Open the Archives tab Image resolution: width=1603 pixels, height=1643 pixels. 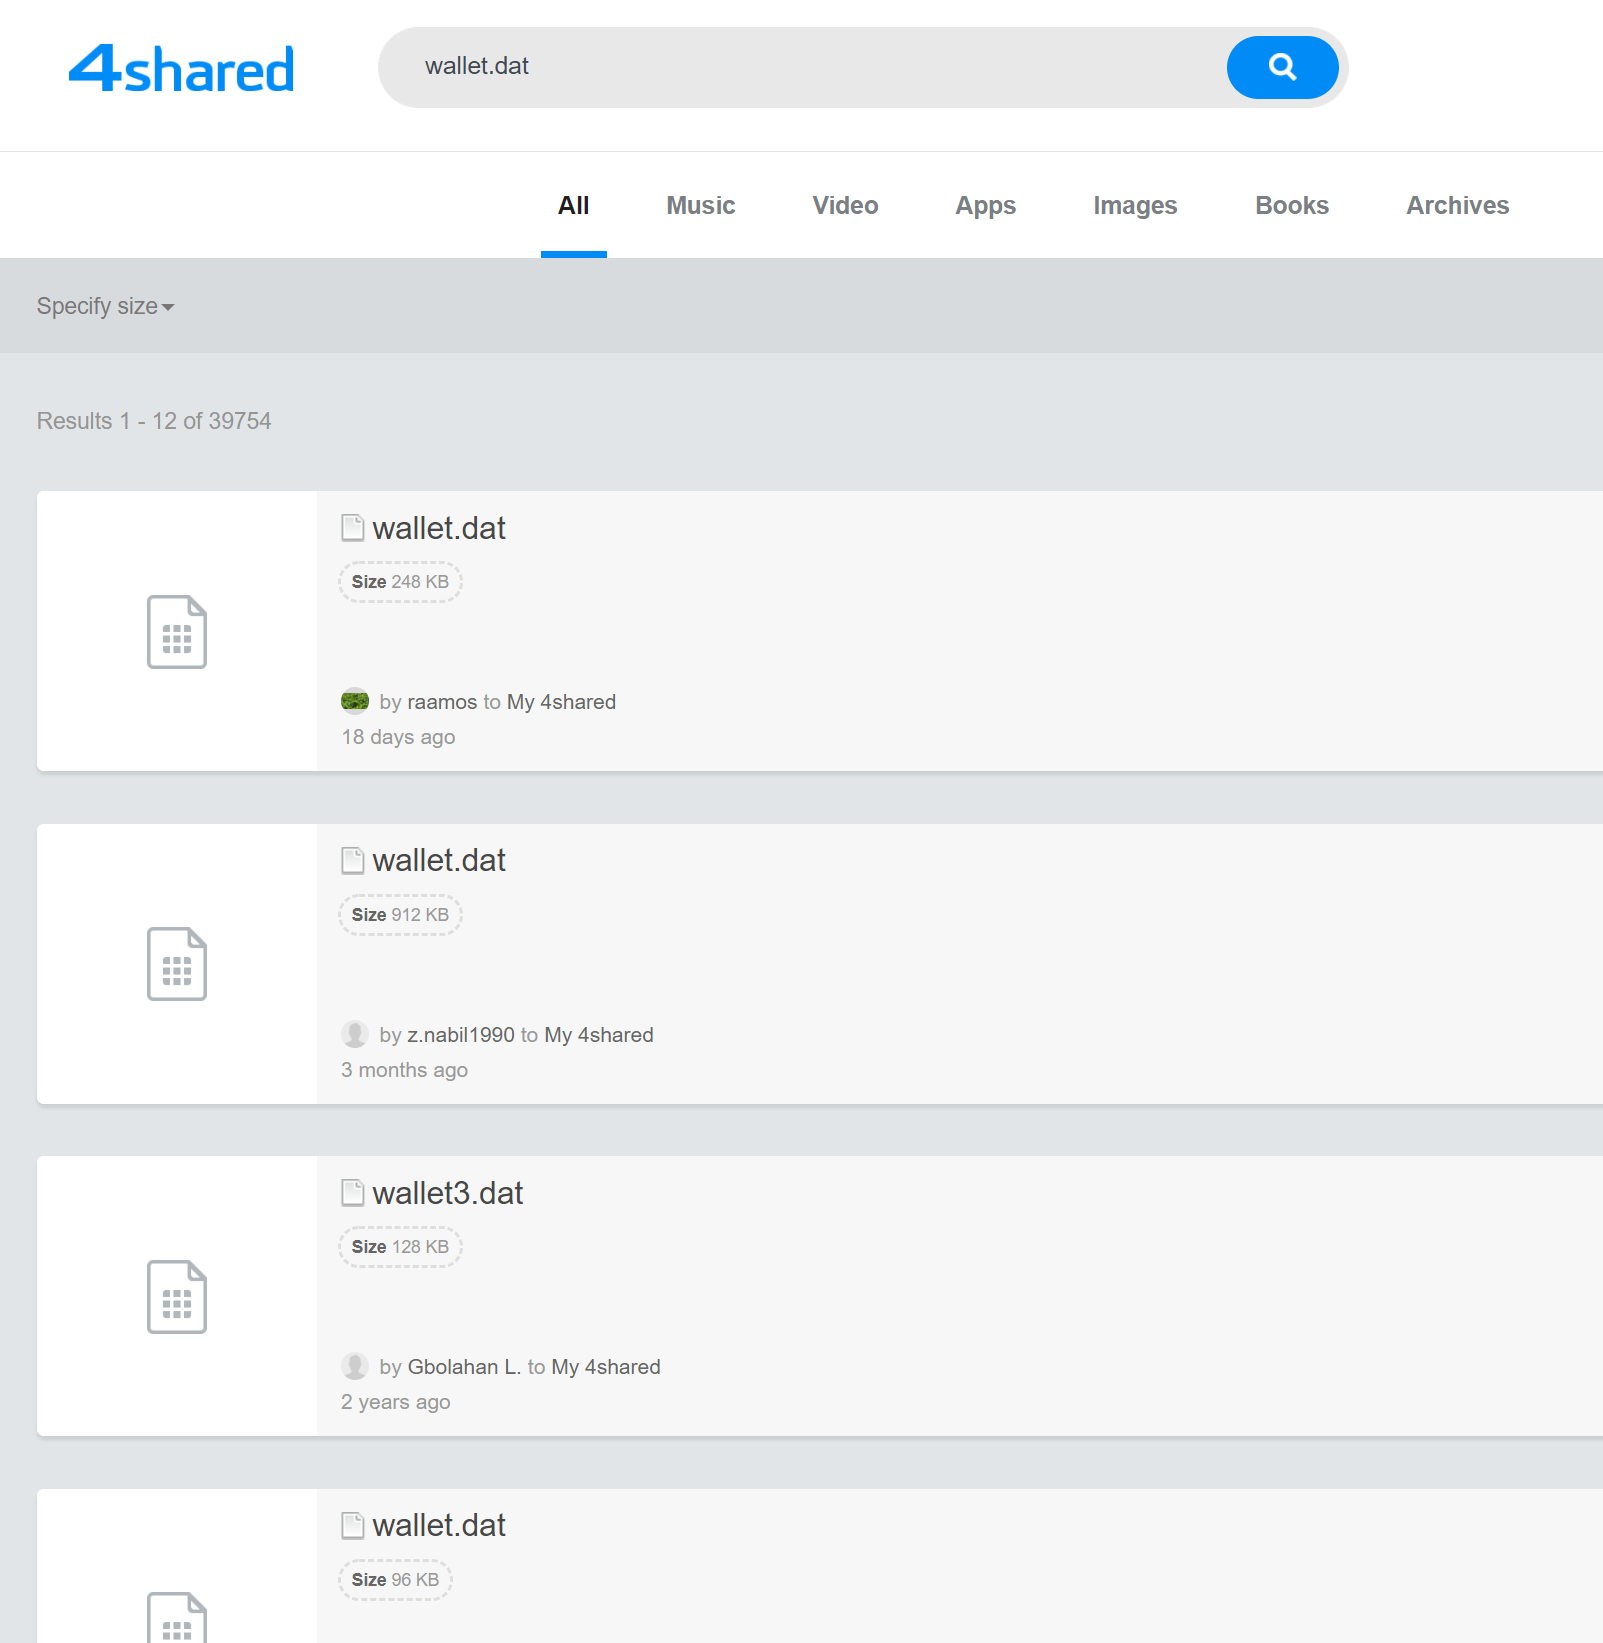point(1457,205)
